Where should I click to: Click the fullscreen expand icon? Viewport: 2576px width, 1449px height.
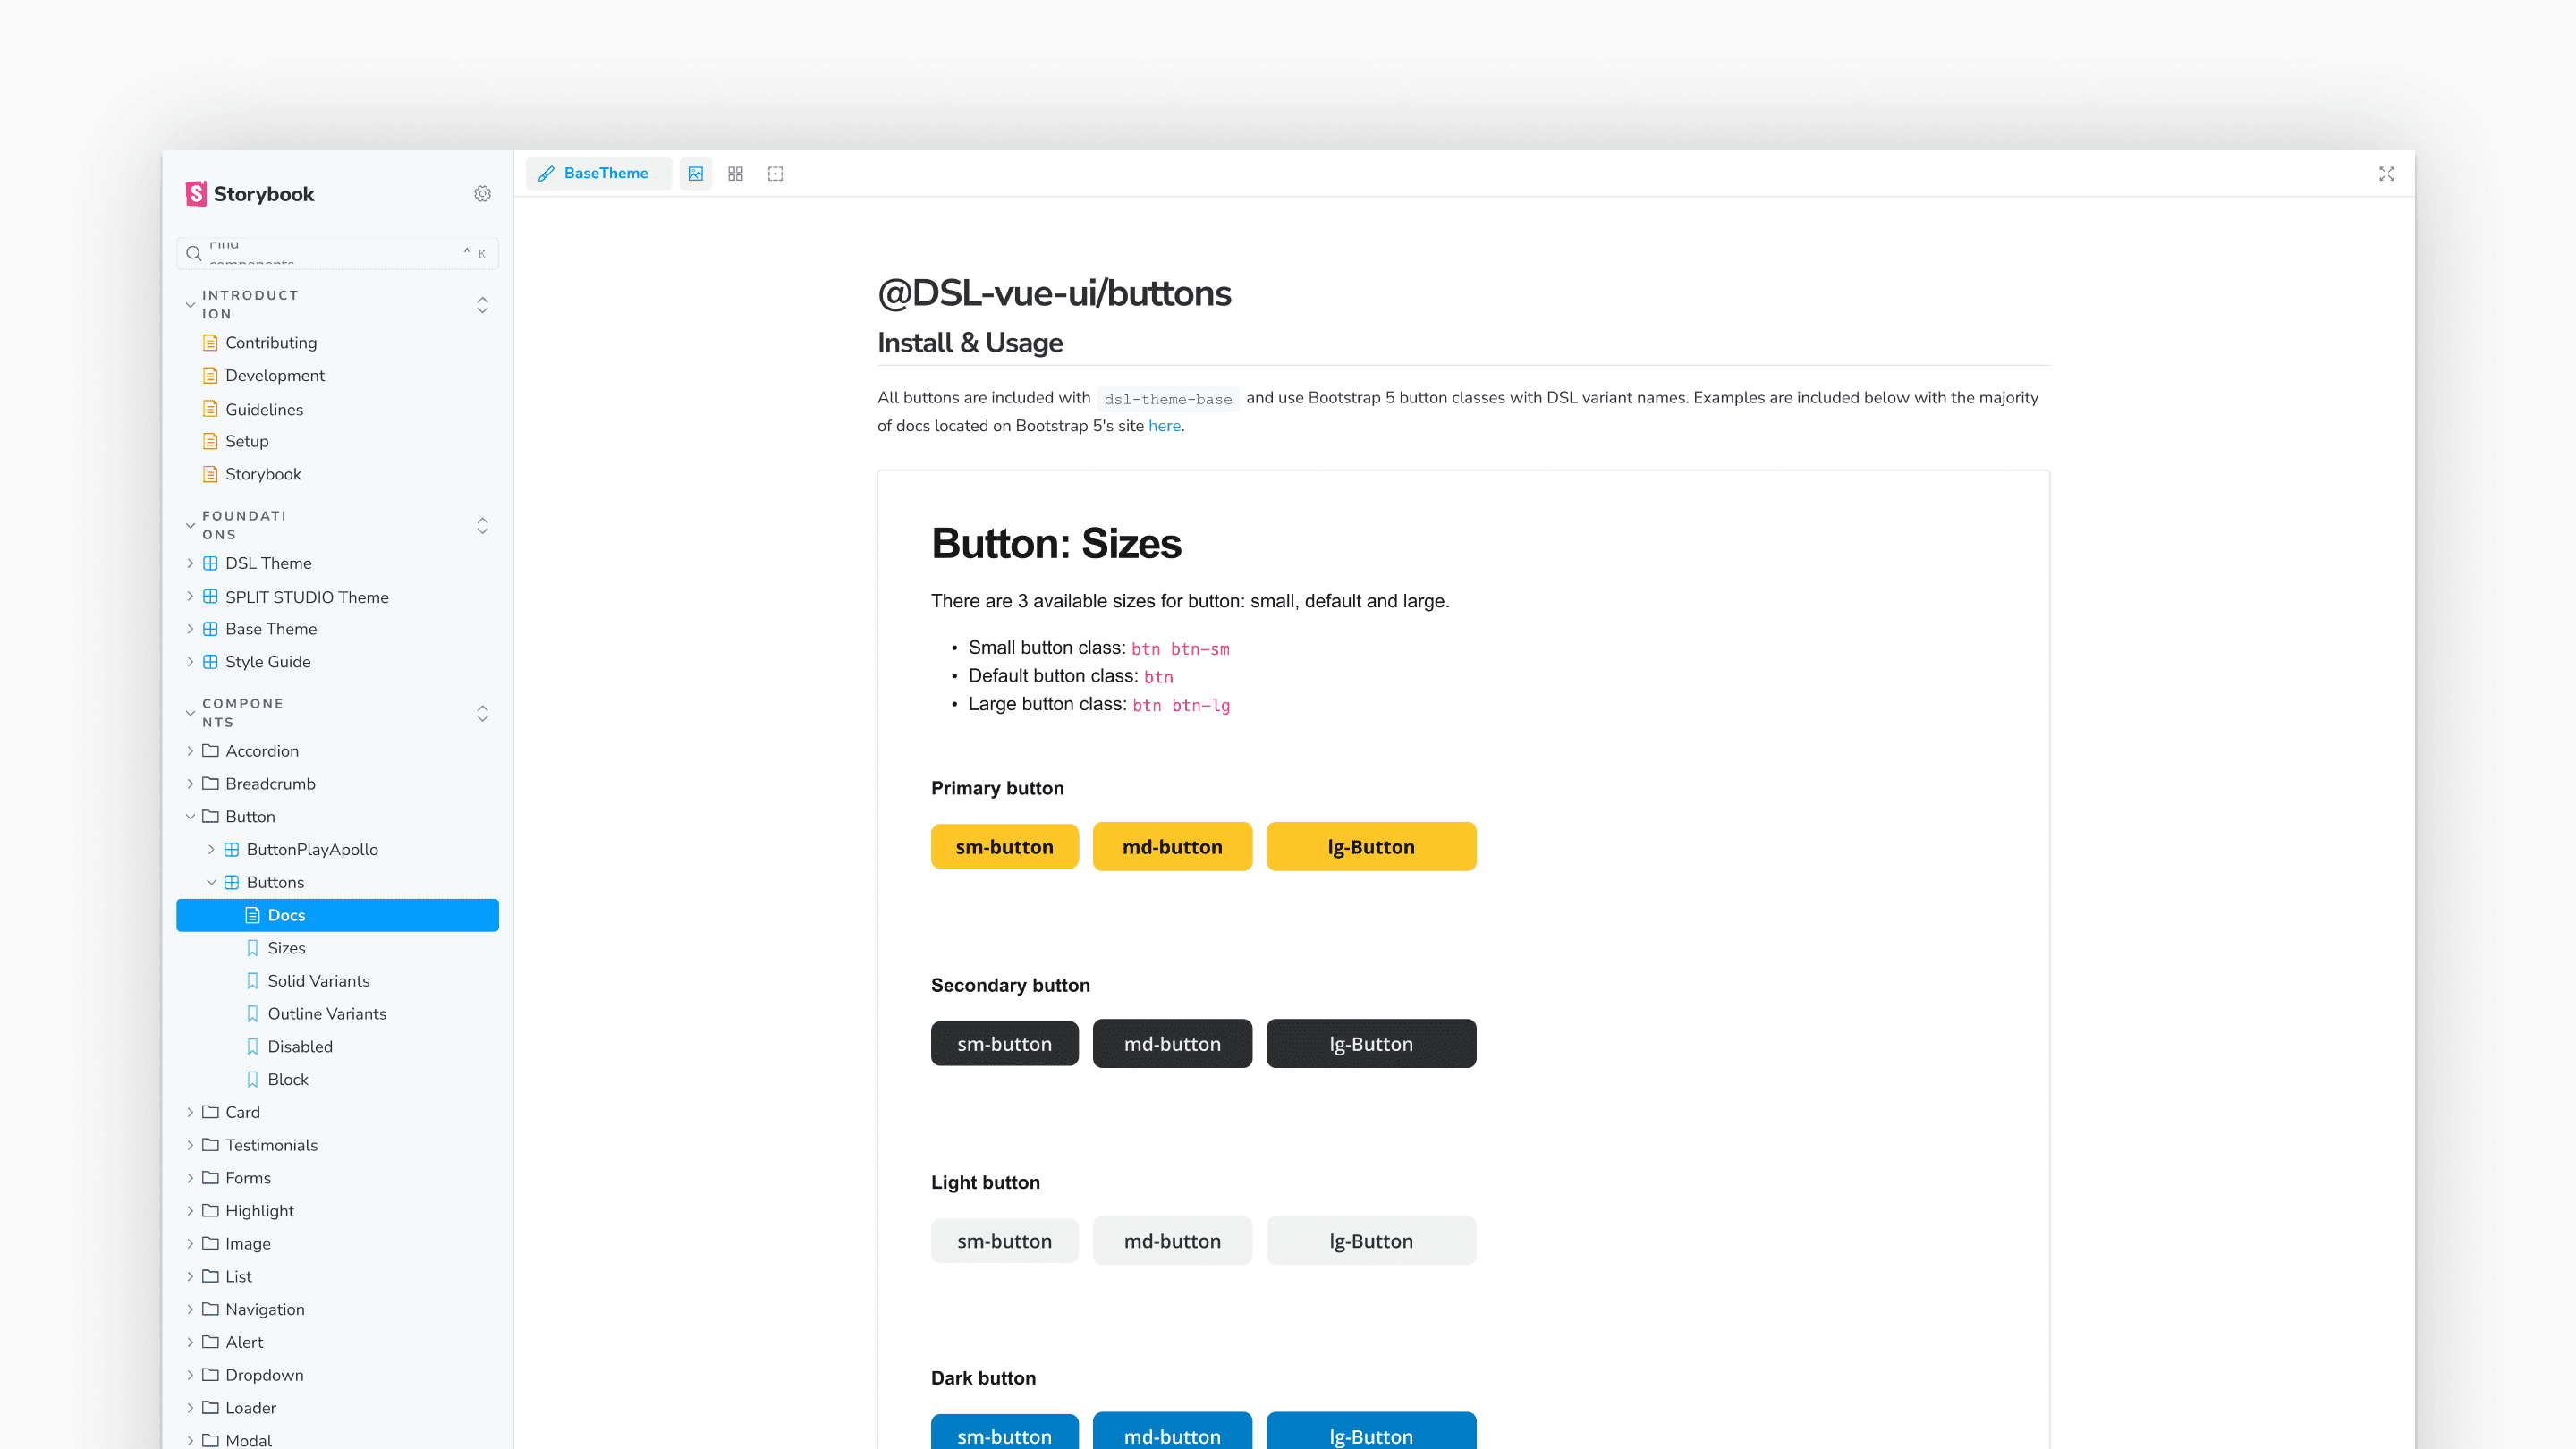coord(2386,173)
